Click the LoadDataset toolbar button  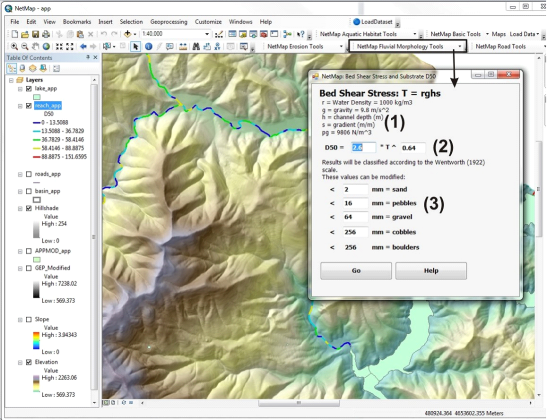point(373,22)
